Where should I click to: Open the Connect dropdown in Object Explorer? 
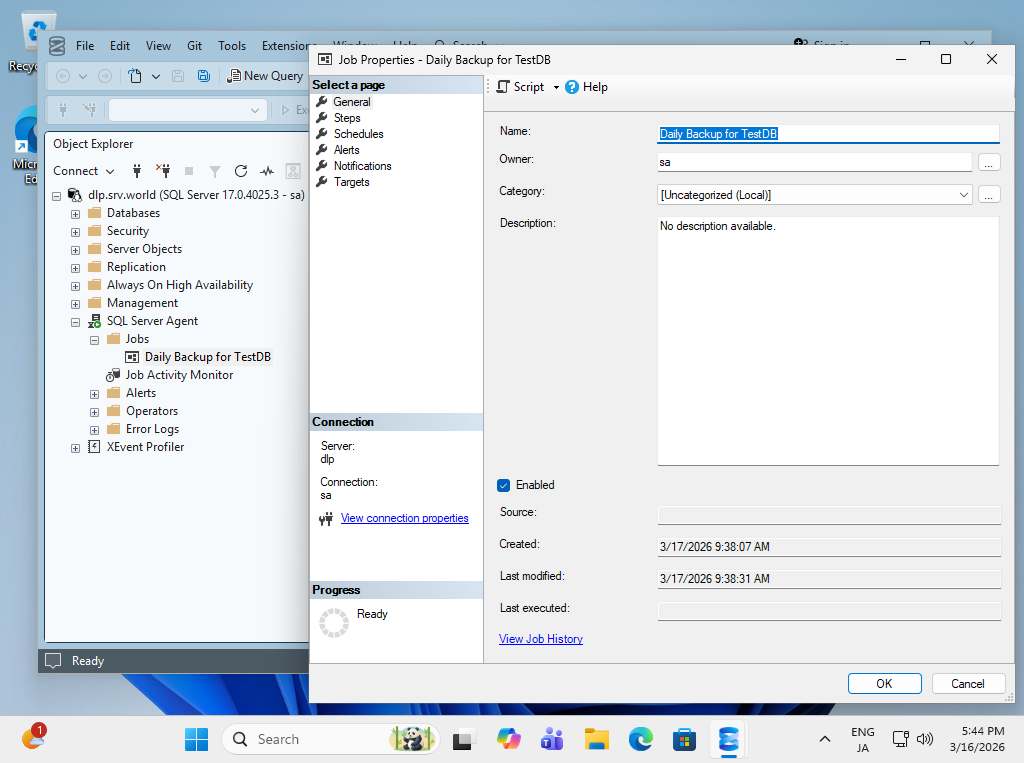click(x=84, y=171)
